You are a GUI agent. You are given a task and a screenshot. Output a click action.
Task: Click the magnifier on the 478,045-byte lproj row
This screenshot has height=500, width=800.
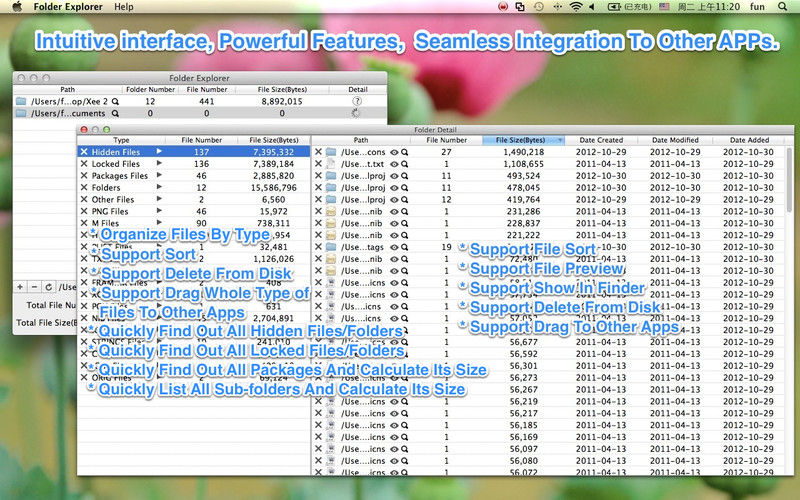coord(405,188)
